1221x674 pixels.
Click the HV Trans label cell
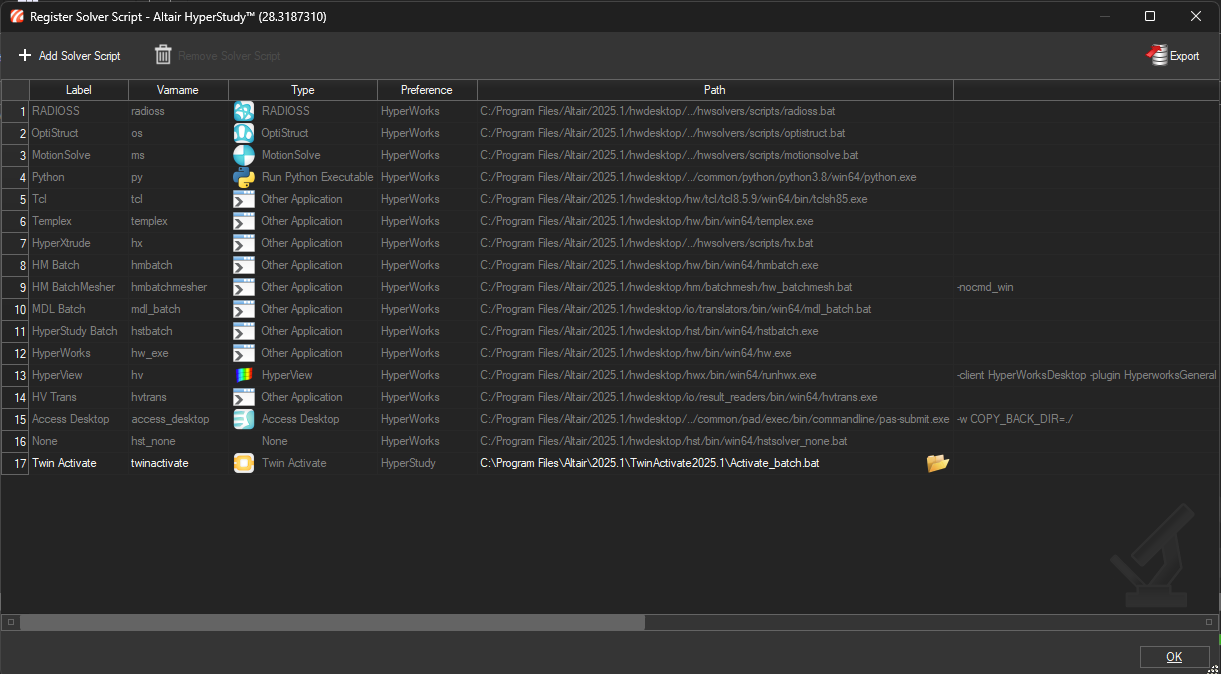[79, 397]
